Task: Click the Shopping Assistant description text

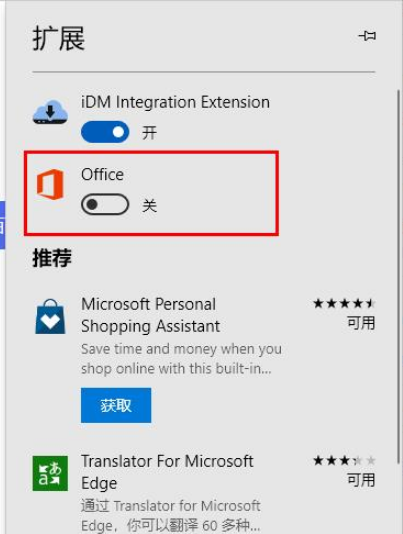Action: point(181,359)
